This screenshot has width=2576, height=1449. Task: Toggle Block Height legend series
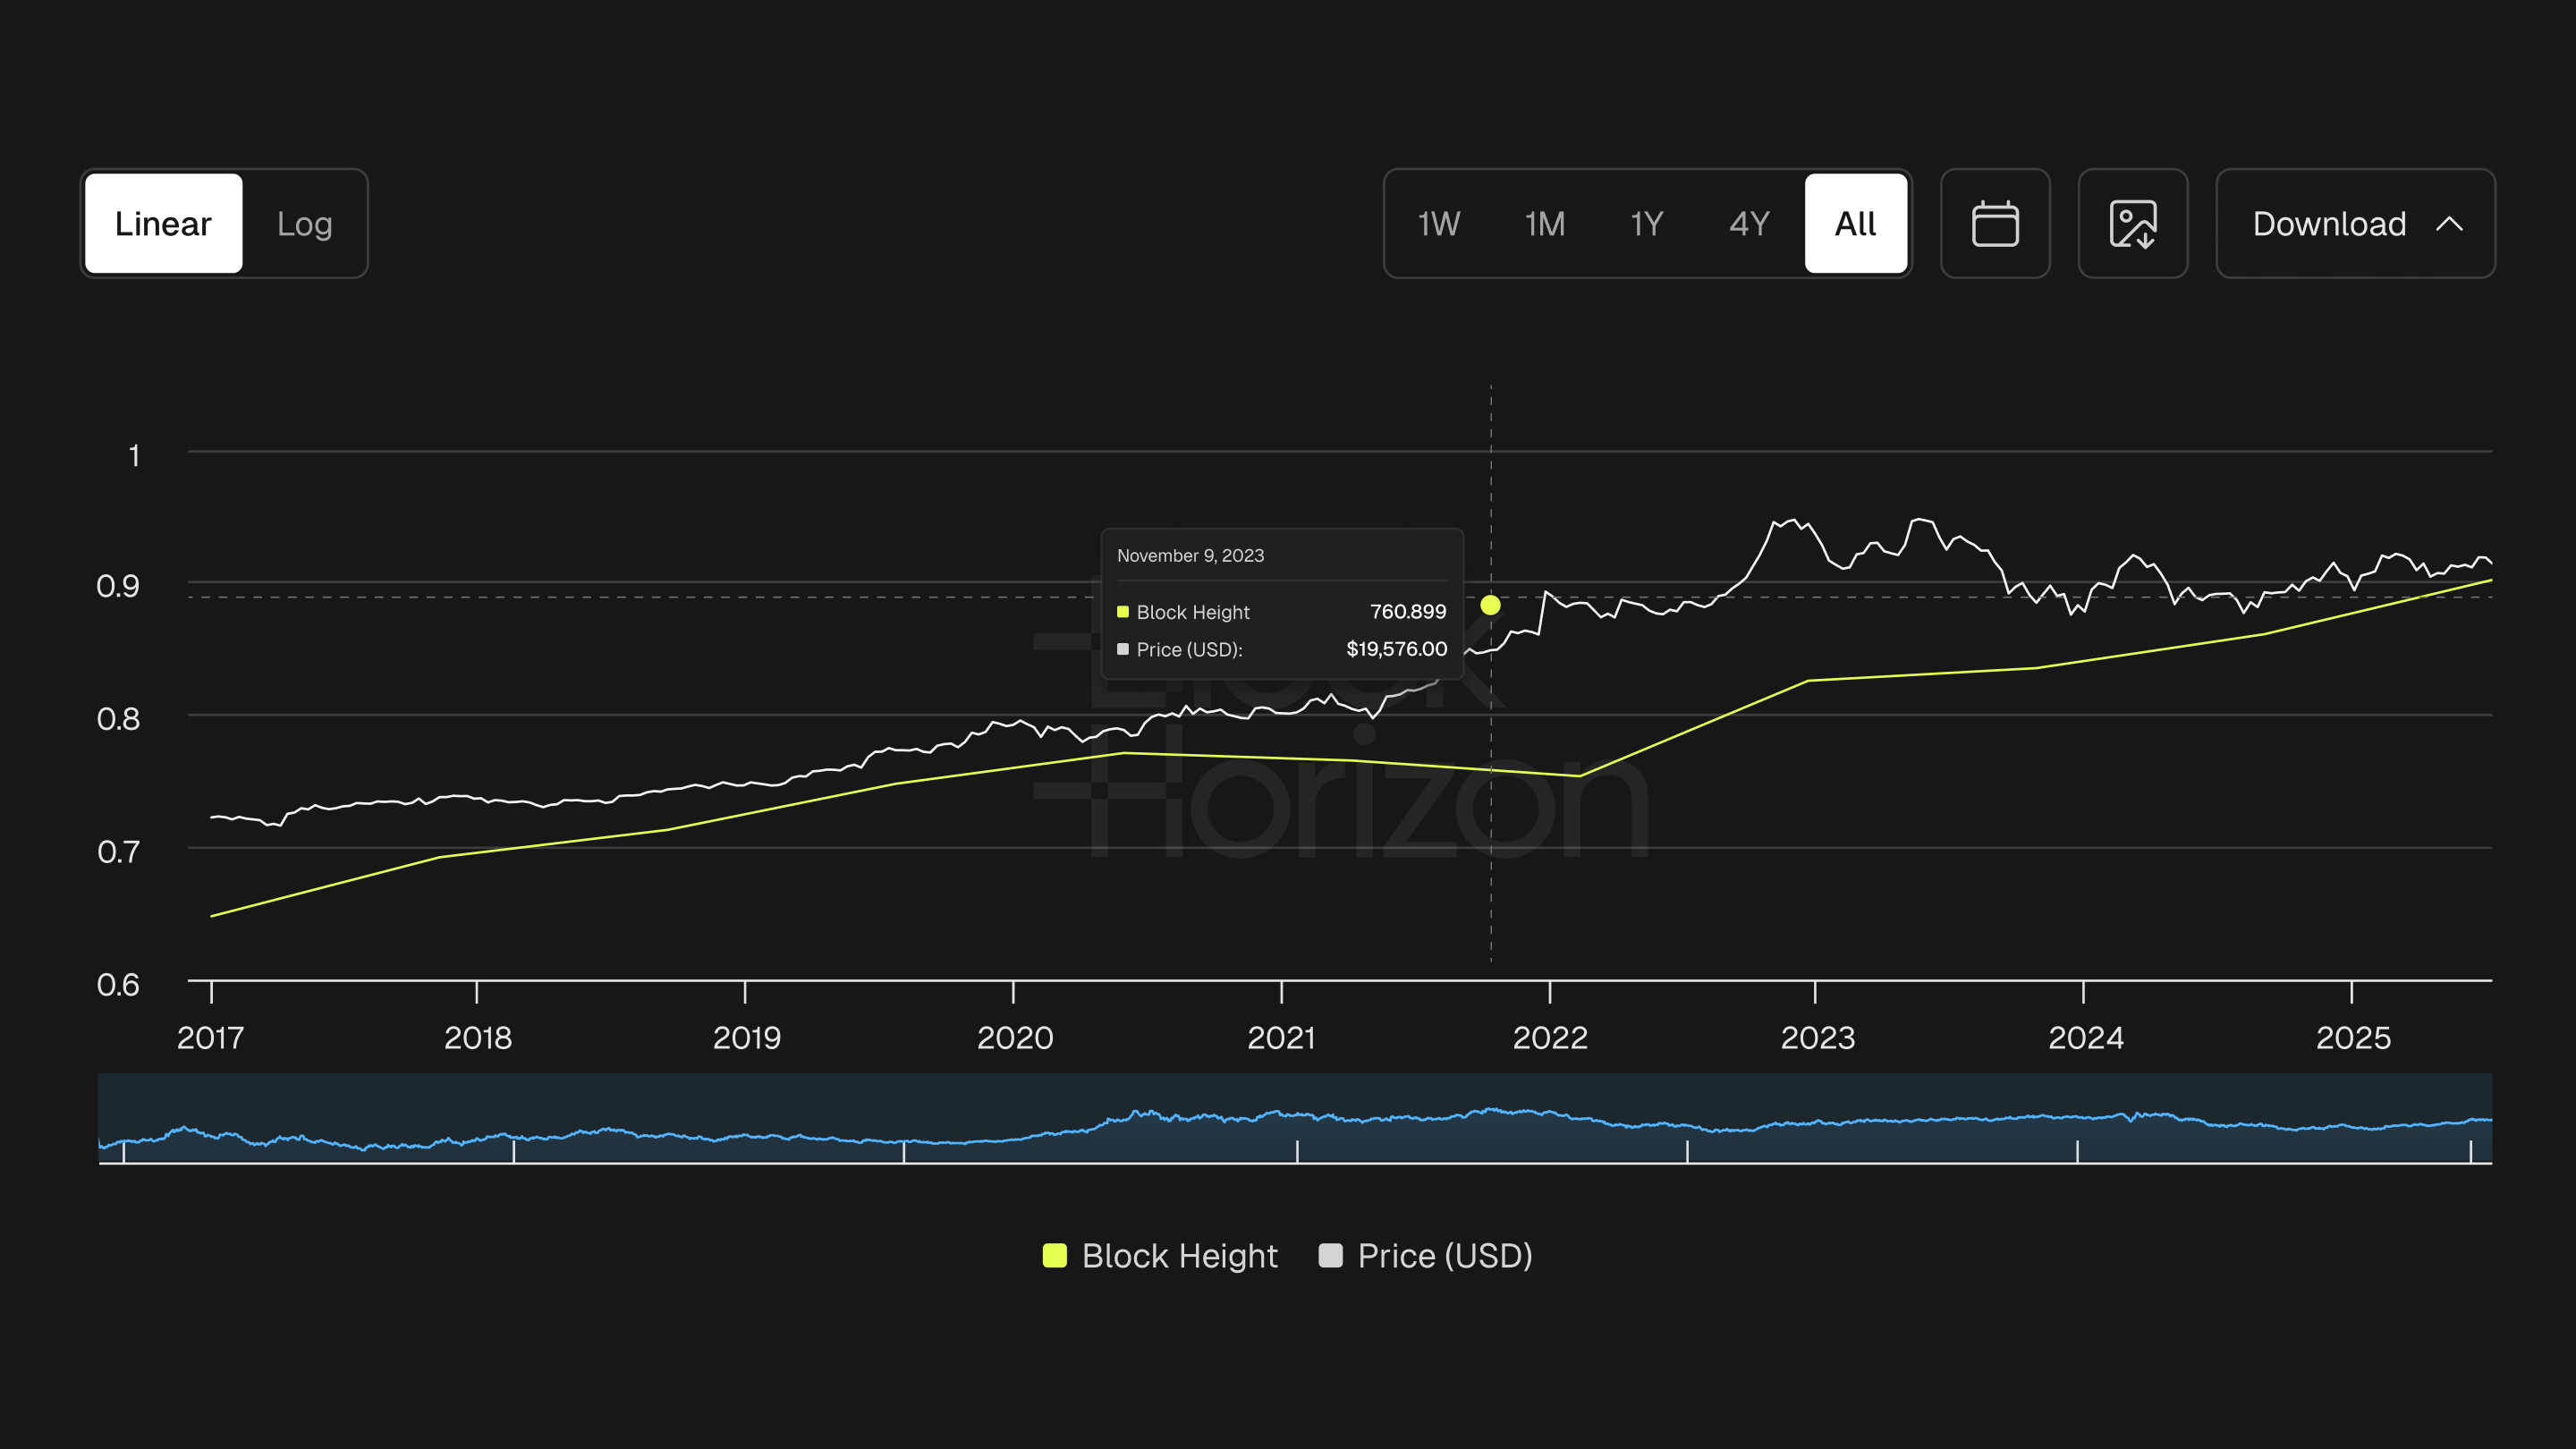[1179, 1255]
